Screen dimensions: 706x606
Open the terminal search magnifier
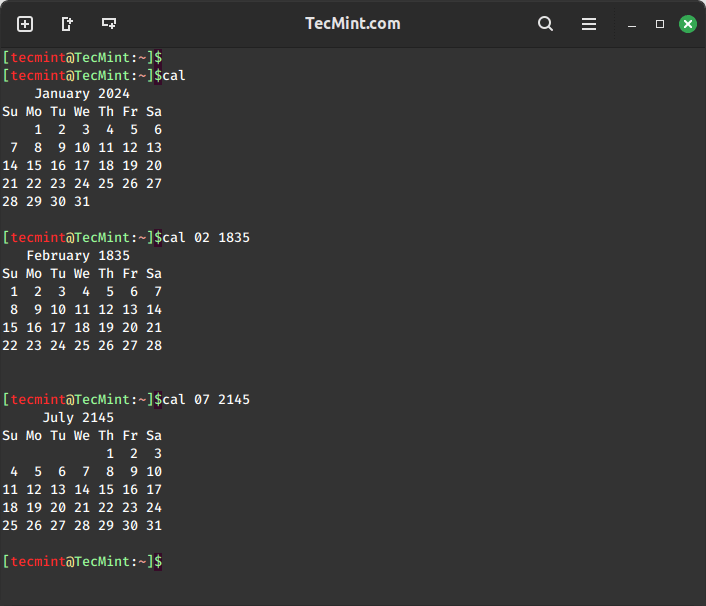coord(545,24)
